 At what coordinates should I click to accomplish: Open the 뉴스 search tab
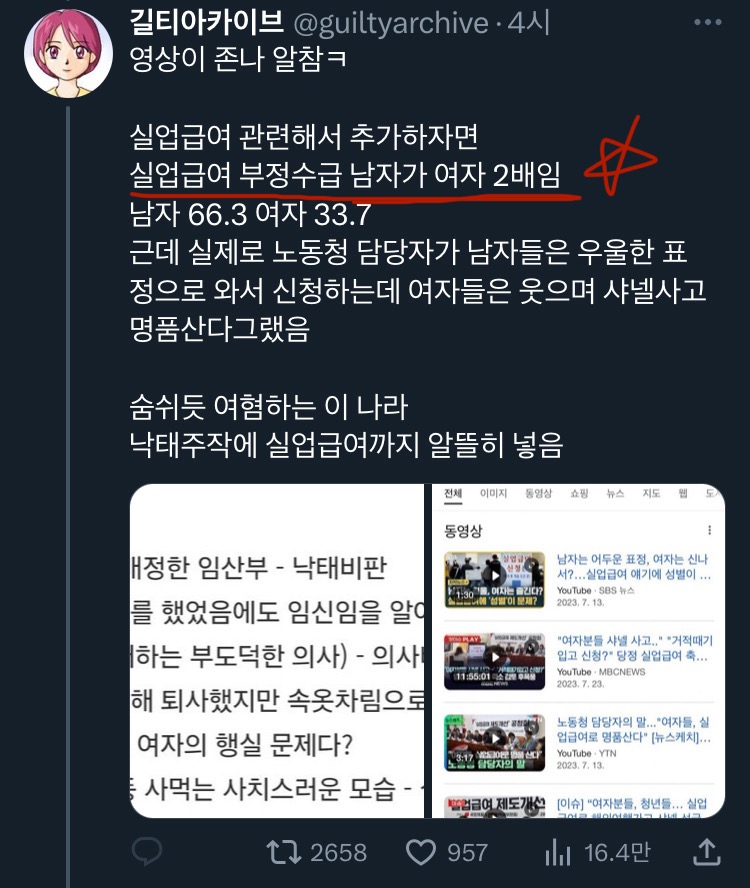(x=615, y=493)
